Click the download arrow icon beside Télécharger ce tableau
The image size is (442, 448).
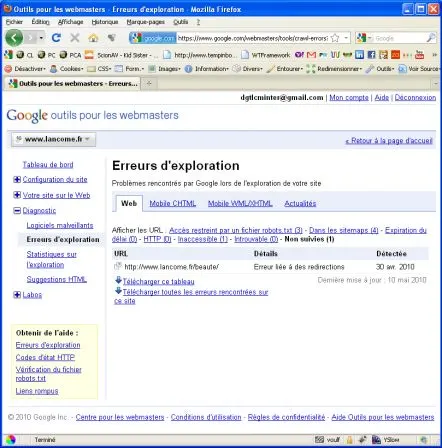click(118, 280)
